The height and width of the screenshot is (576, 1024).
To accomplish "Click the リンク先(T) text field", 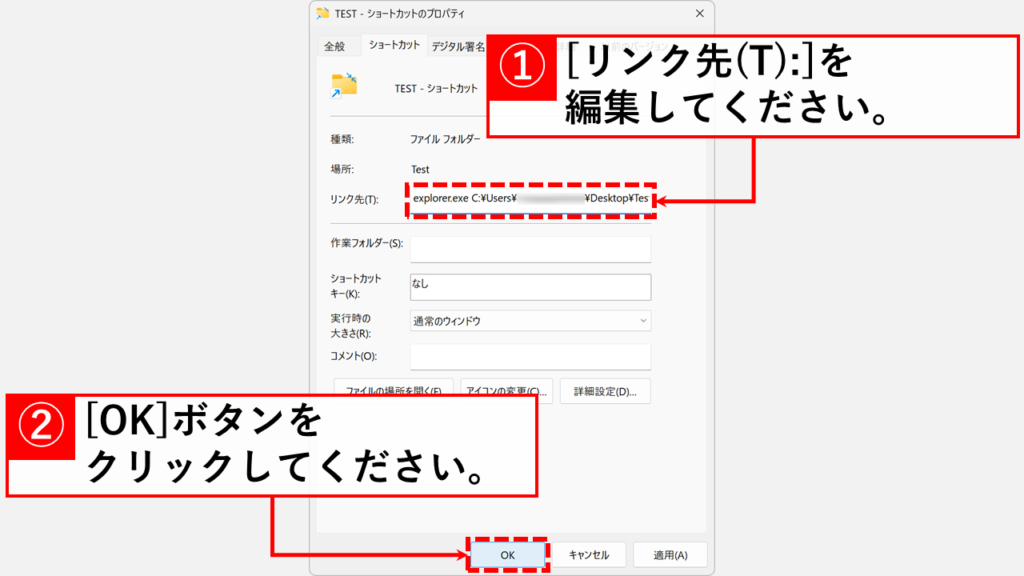I will point(531,200).
